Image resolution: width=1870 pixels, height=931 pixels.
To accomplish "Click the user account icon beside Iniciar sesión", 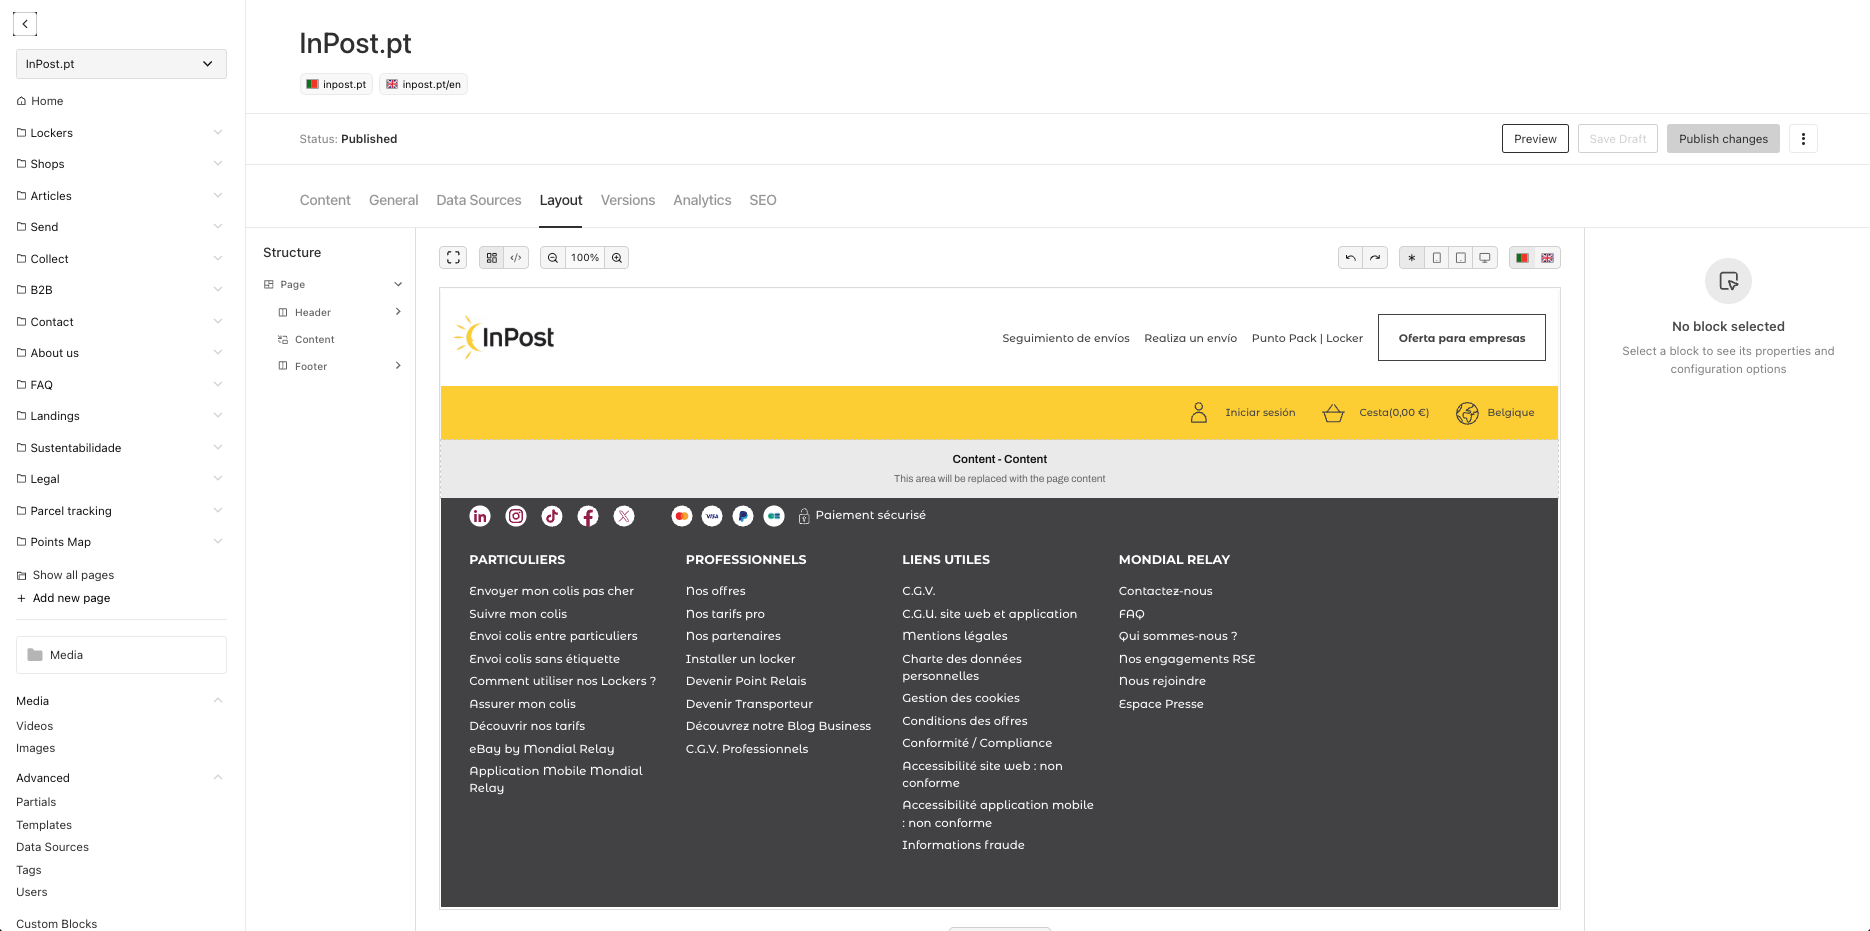I will (1199, 412).
